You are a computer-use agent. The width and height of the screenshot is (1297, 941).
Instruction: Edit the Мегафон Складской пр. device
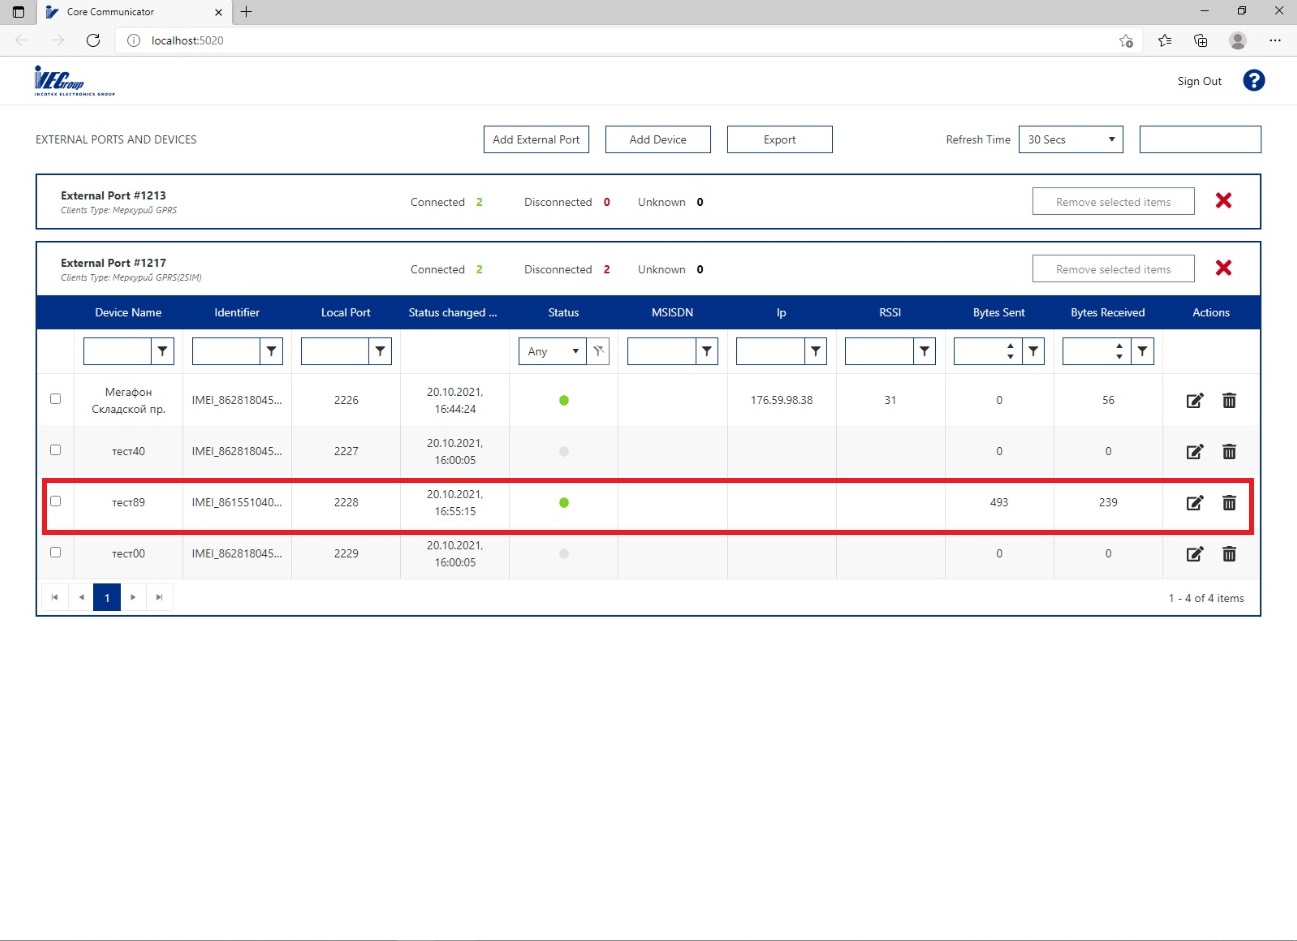point(1194,401)
